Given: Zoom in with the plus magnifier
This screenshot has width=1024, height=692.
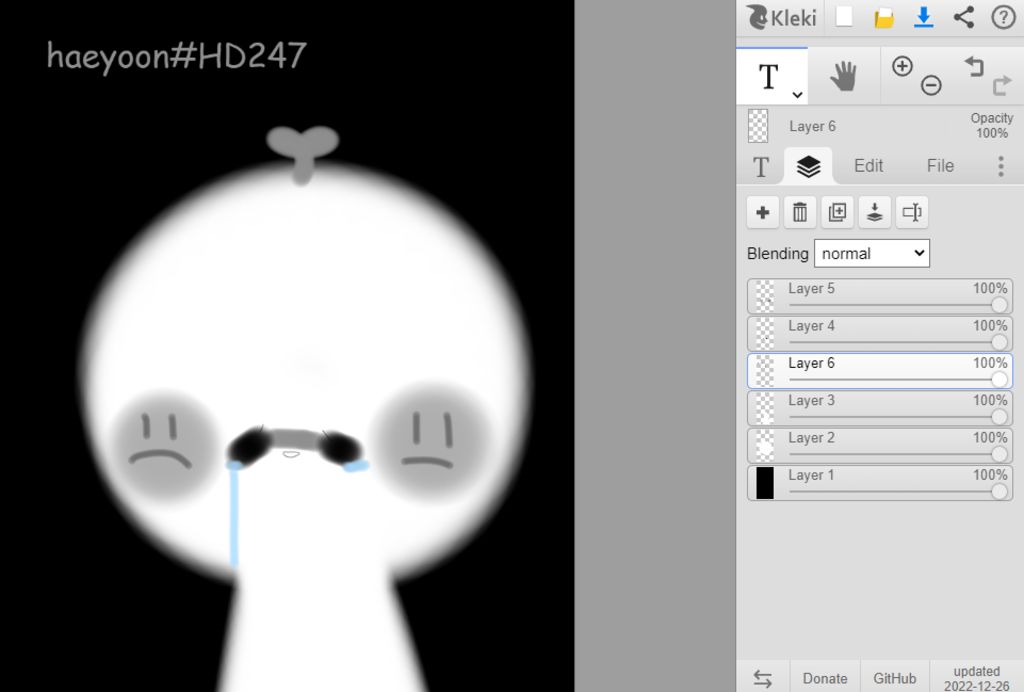Looking at the screenshot, I should pos(902,67).
